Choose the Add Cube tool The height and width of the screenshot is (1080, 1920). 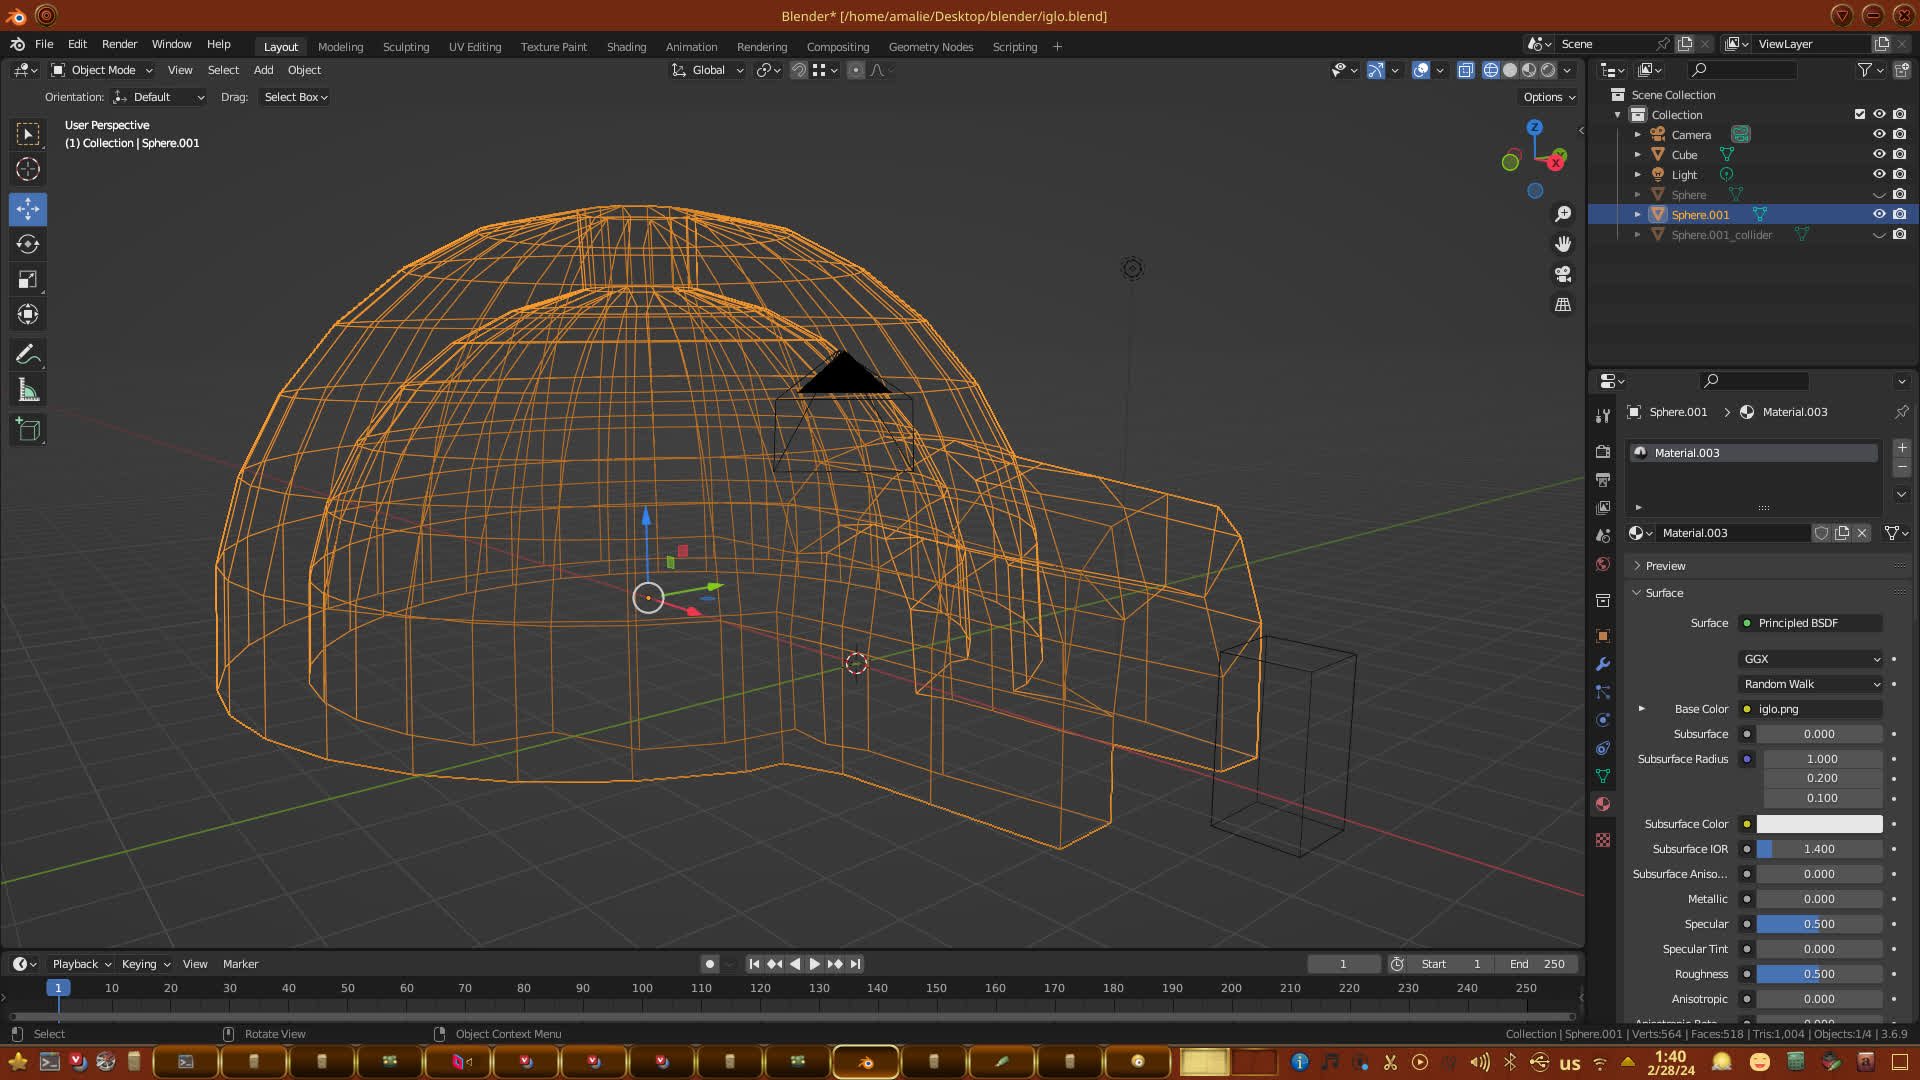[28, 431]
